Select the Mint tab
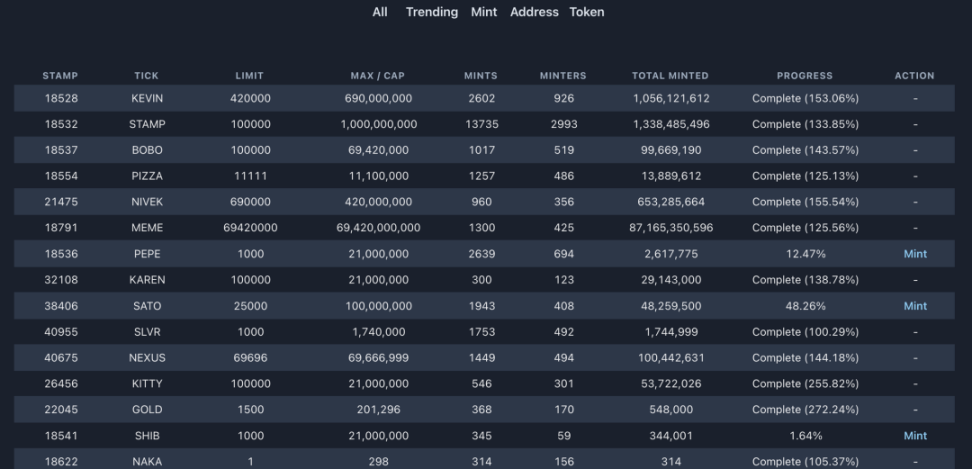Viewport: 972px width, 469px height. pyautogui.click(x=484, y=12)
